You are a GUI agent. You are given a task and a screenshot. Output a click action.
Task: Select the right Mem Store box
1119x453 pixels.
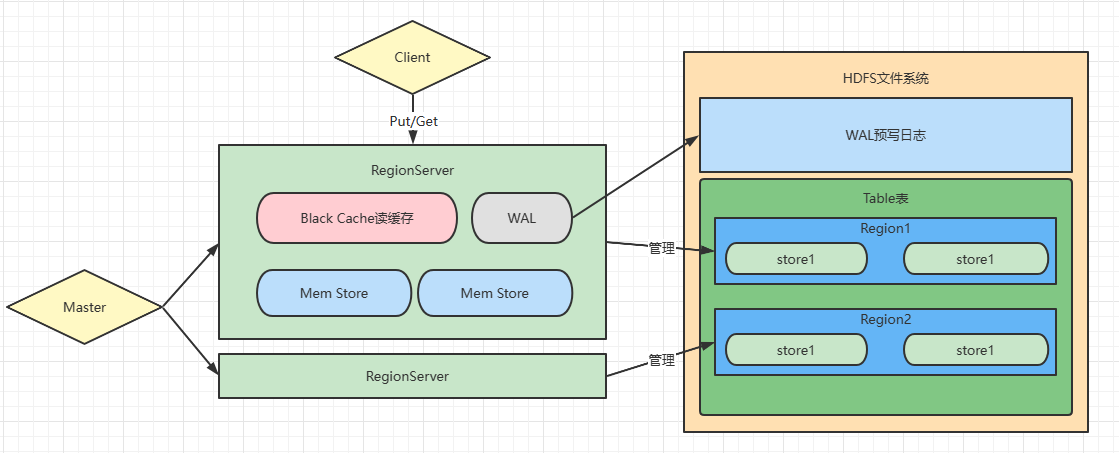pyautogui.click(x=495, y=293)
